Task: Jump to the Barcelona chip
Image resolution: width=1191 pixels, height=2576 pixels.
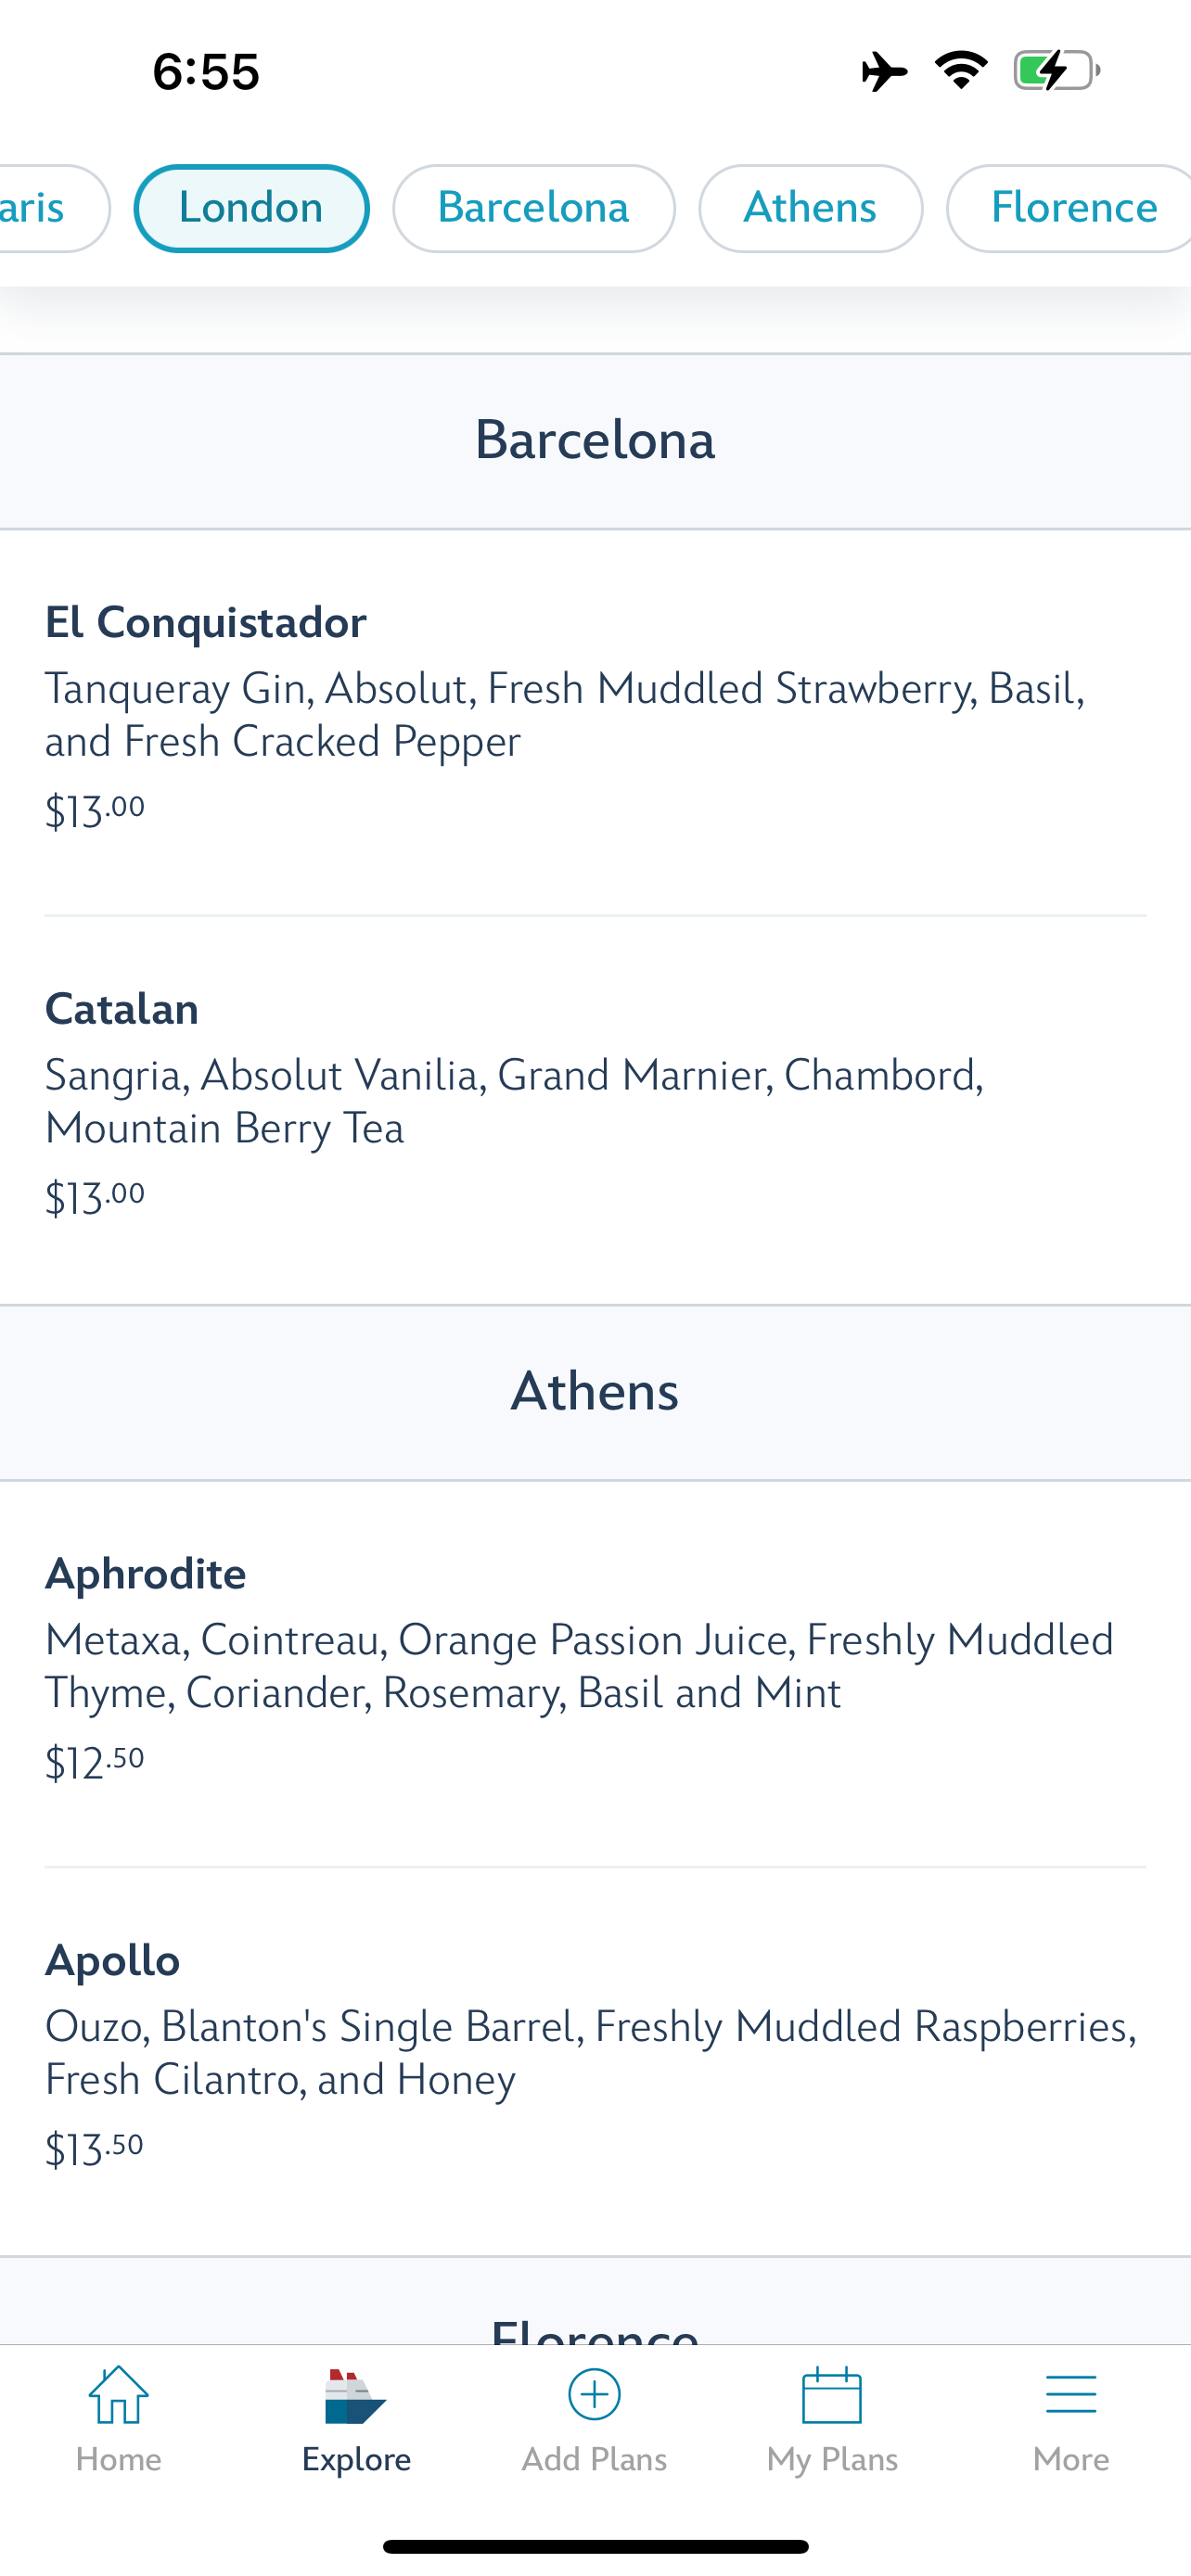Action: tap(533, 208)
